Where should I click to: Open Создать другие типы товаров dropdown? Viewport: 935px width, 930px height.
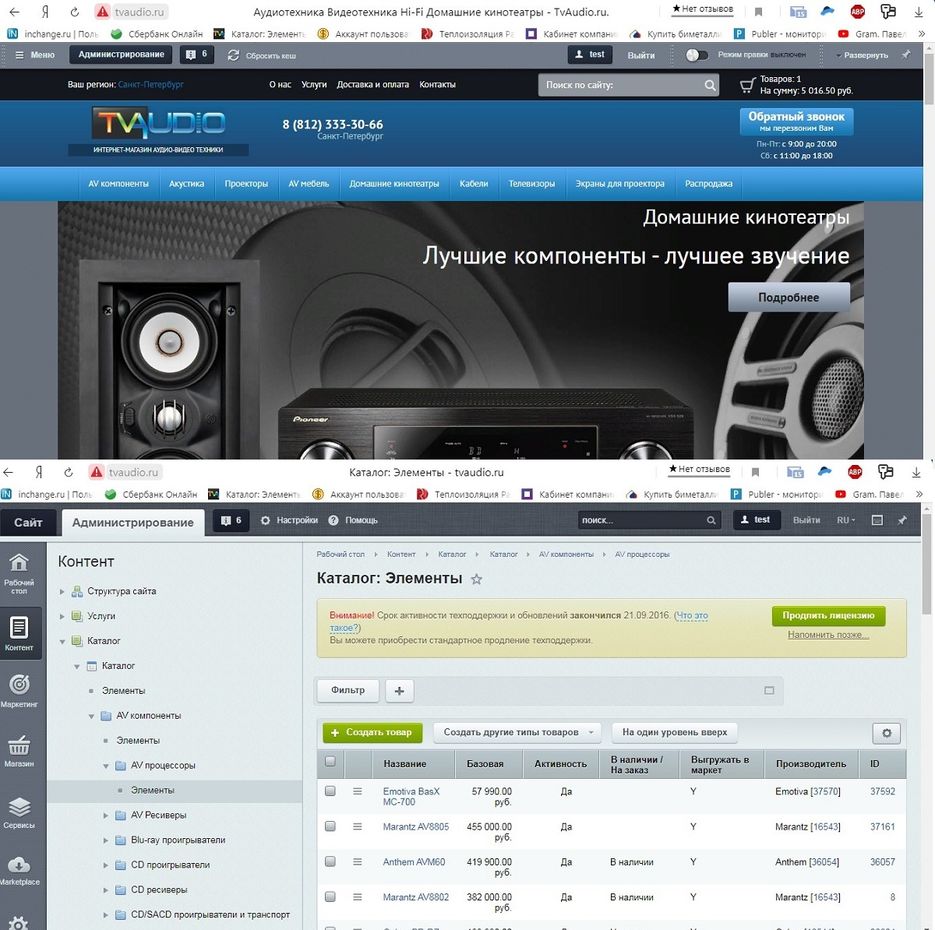click(x=517, y=732)
